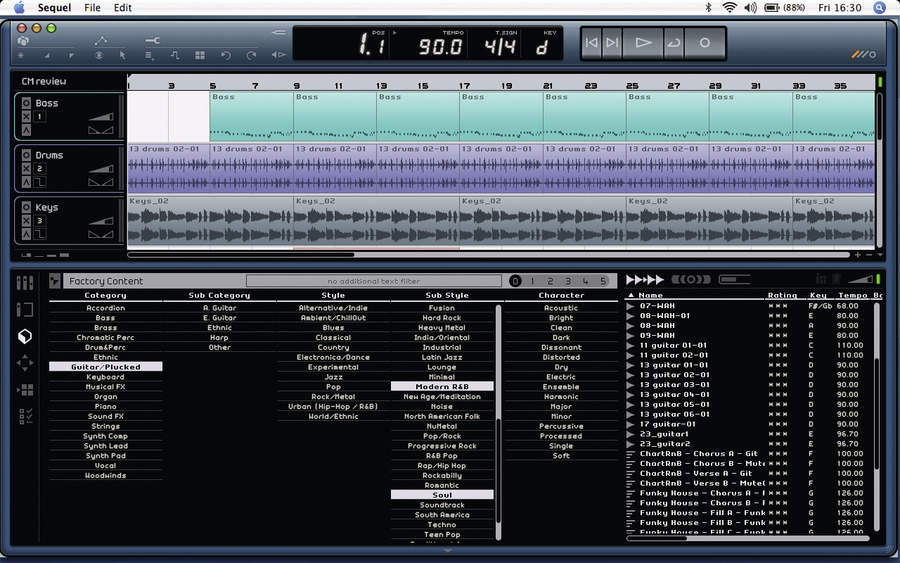Preview 13 guitar 06-01 with its arrow
900x563 pixels.
point(631,414)
